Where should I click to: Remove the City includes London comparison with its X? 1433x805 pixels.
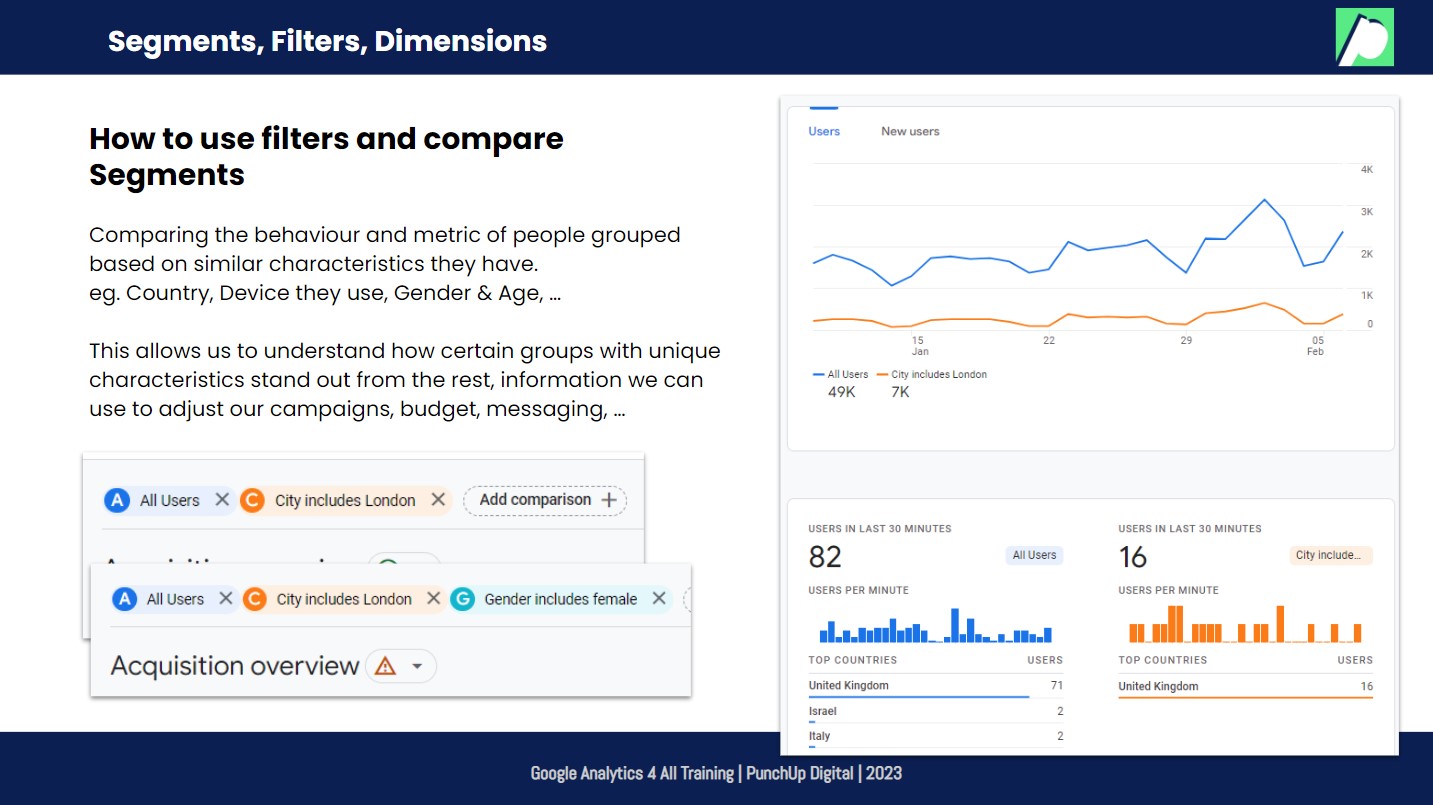coord(433,598)
